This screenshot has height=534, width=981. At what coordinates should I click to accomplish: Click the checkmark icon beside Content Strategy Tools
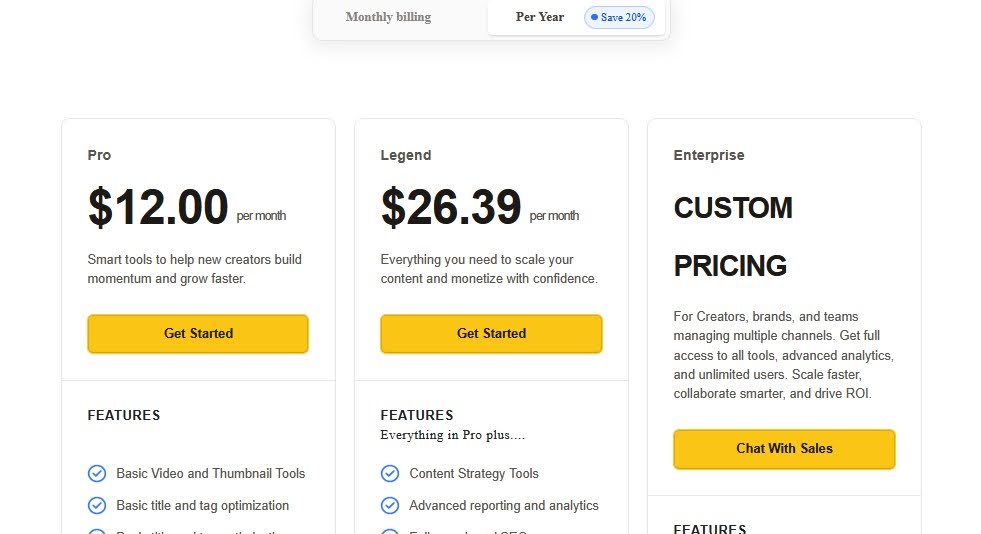pyautogui.click(x=390, y=474)
